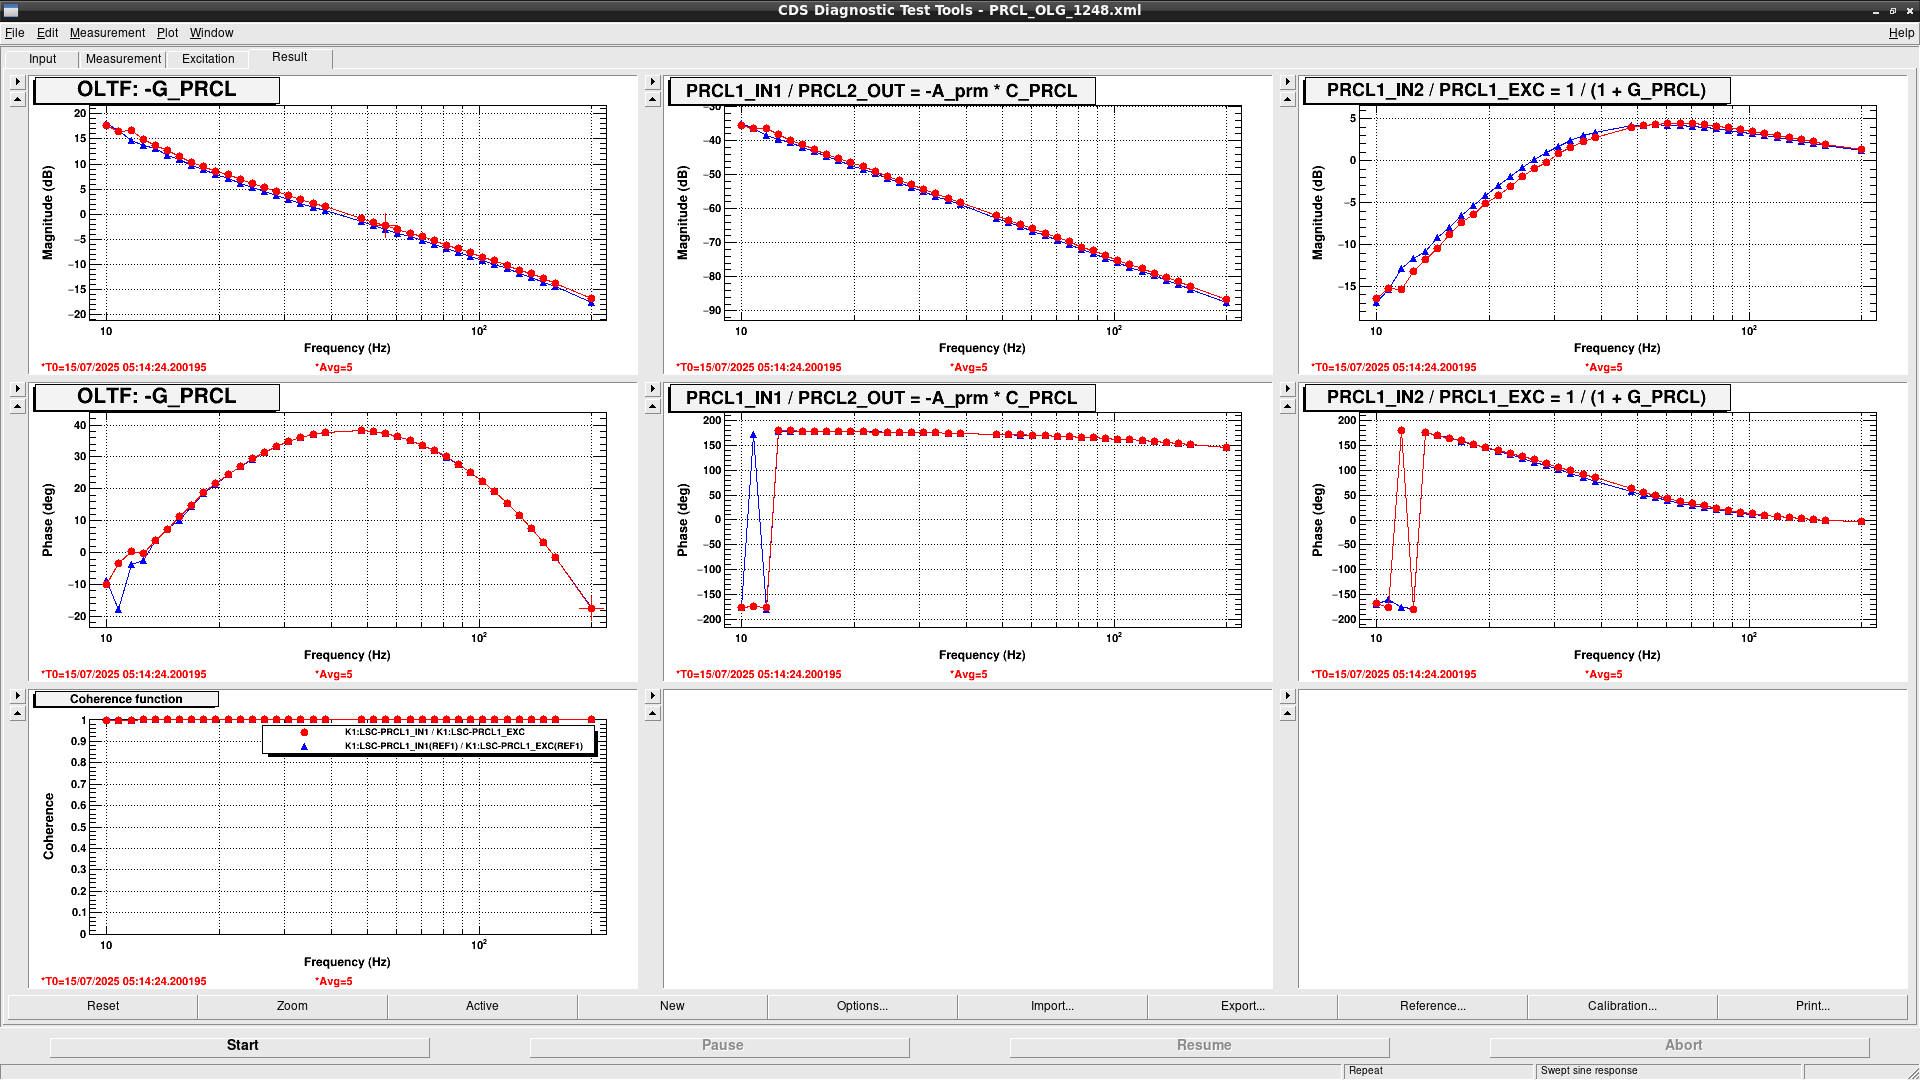Image resolution: width=1920 pixels, height=1080 pixels.
Task: Open right-arrow options of OLTF phase plot
Action: tap(17, 389)
